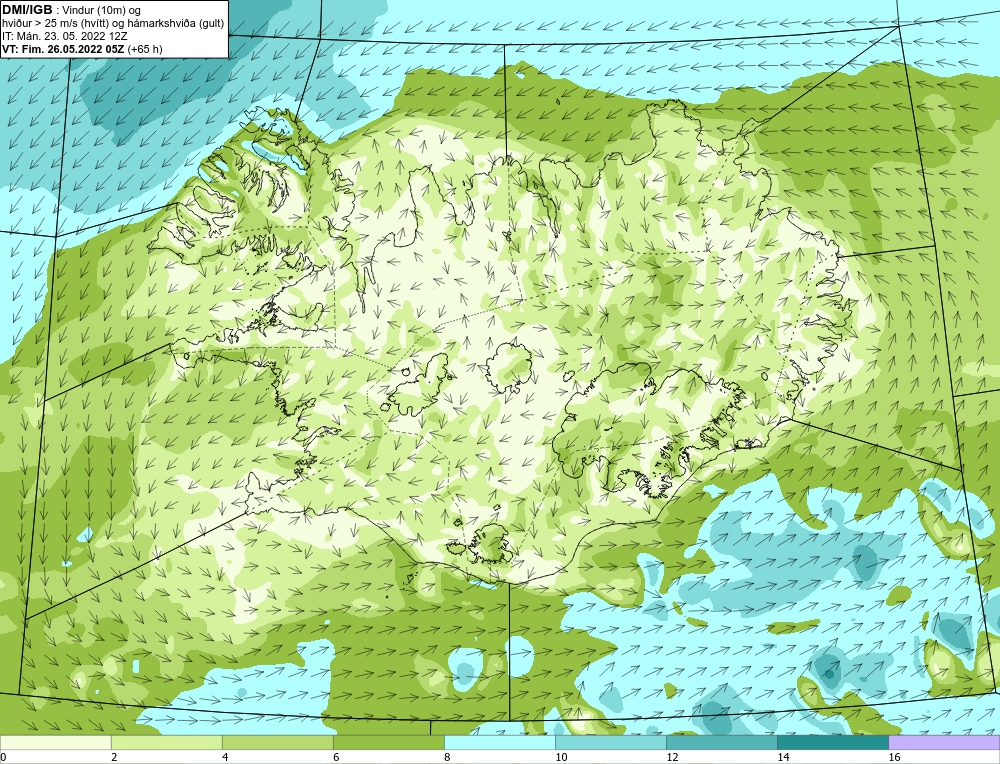Image resolution: width=1000 pixels, height=764 pixels.
Task: Click the 0–2 m/s pale yellow legend swatch
Action: (x=55, y=742)
